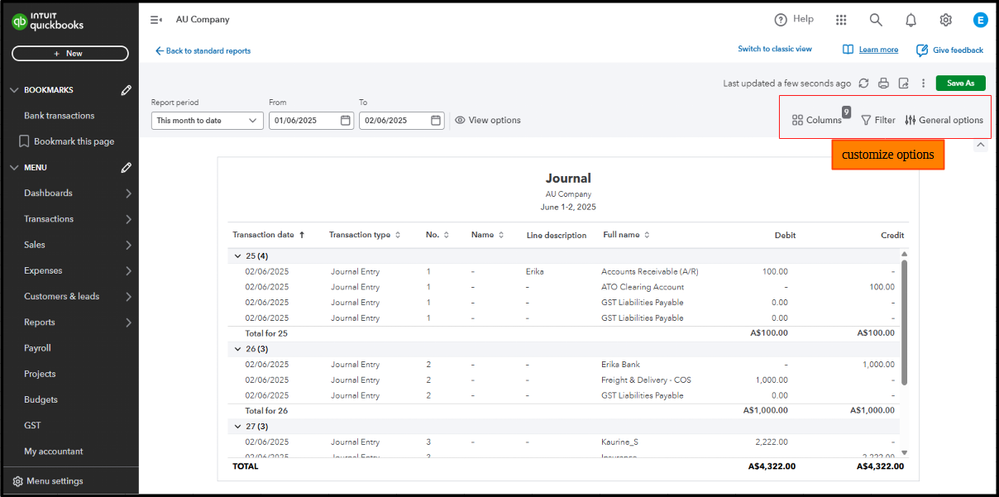The width and height of the screenshot is (999, 497).
Task: Open the settings gear menu
Action: coord(945,20)
